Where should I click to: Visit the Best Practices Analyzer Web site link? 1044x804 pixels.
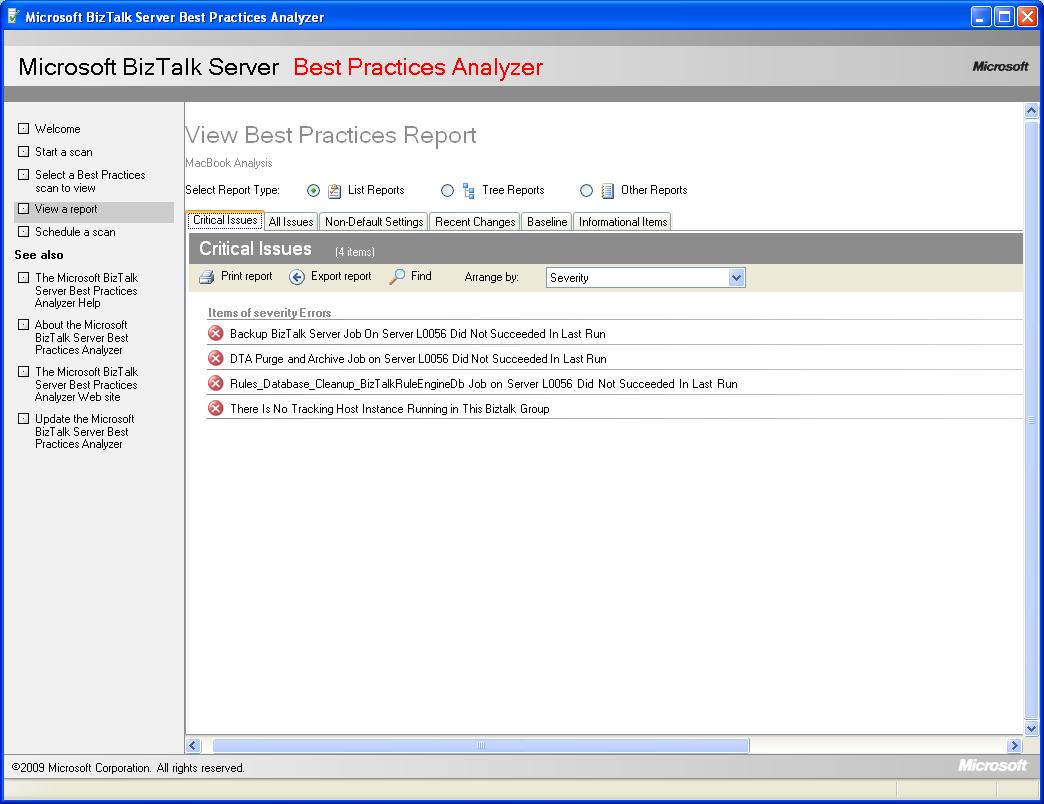(x=86, y=384)
